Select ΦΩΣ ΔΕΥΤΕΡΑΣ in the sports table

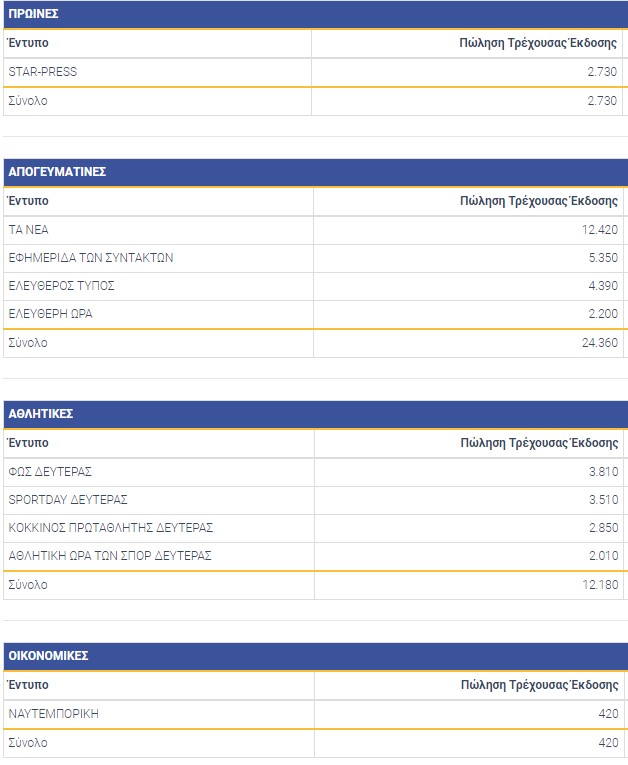[x=50, y=471]
